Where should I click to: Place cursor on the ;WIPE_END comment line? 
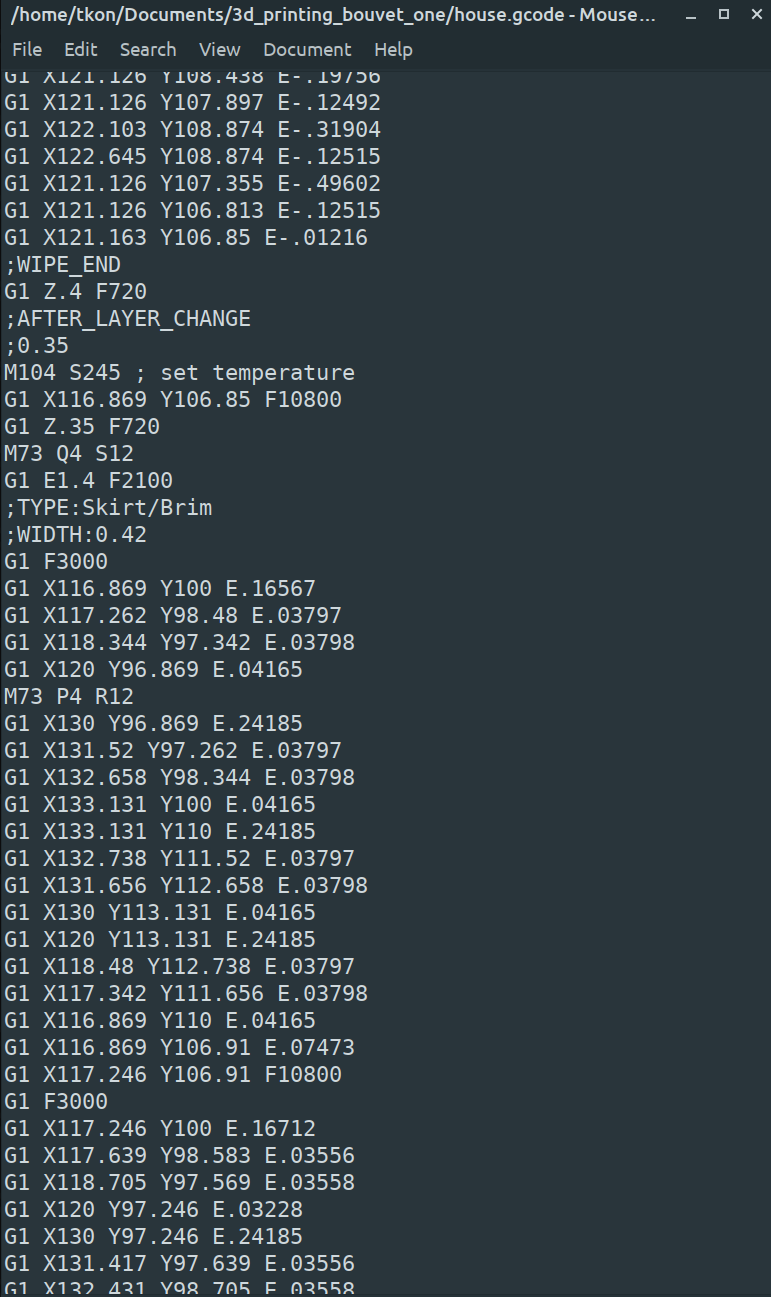[62, 265]
